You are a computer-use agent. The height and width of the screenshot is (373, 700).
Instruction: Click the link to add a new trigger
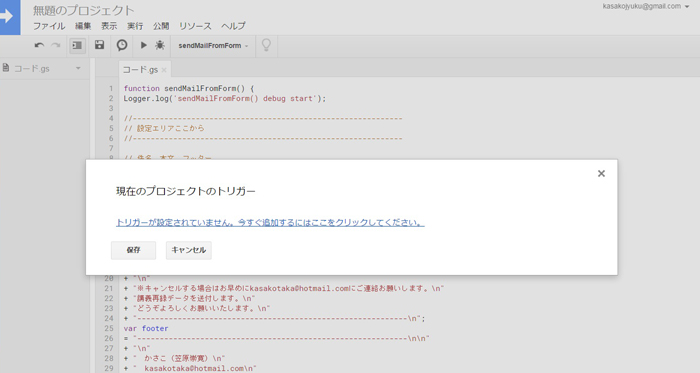coord(270,222)
